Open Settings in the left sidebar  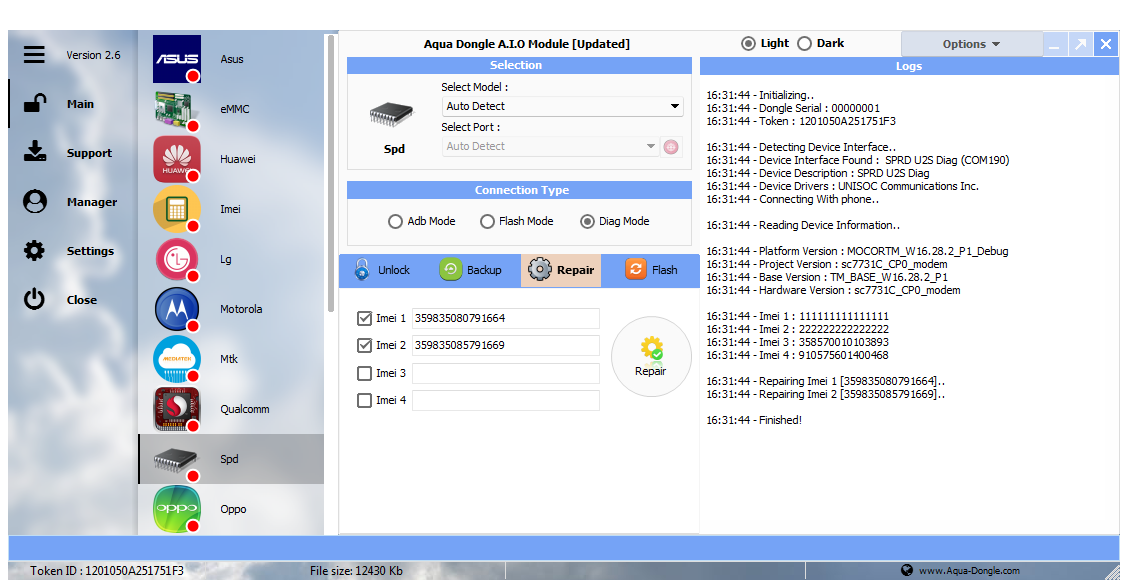point(89,251)
